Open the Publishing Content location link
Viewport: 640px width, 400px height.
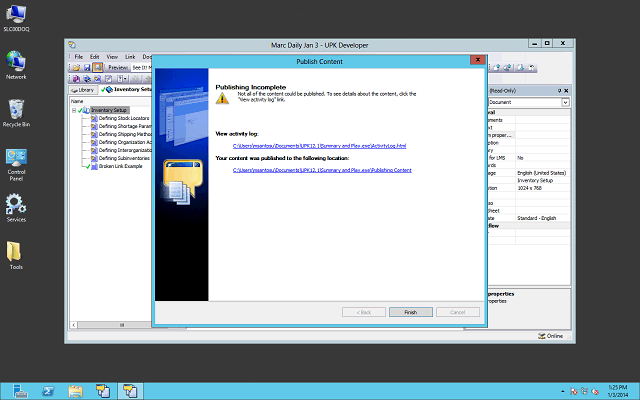tap(322, 170)
